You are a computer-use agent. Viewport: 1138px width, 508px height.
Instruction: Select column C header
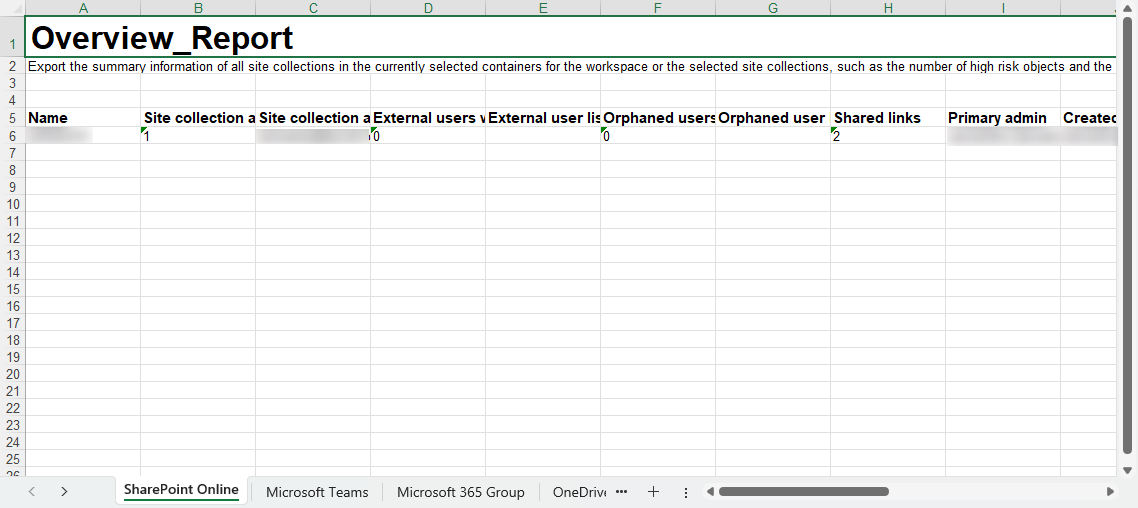(x=313, y=8)
